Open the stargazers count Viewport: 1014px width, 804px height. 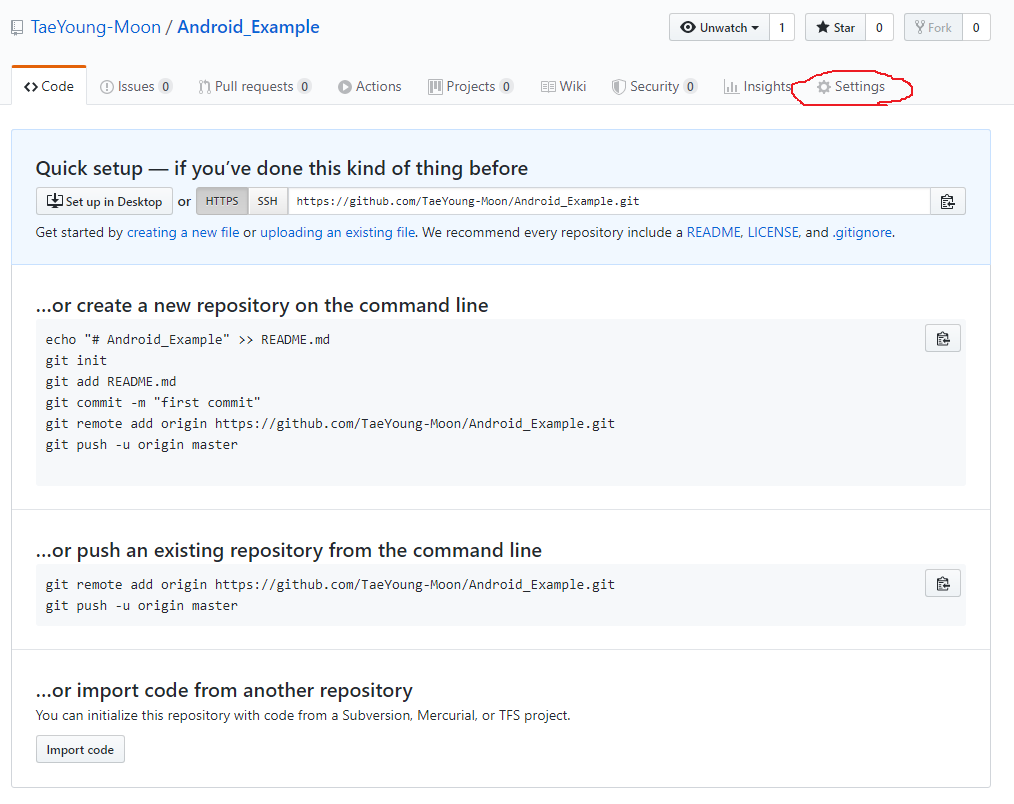click(879, 27)
